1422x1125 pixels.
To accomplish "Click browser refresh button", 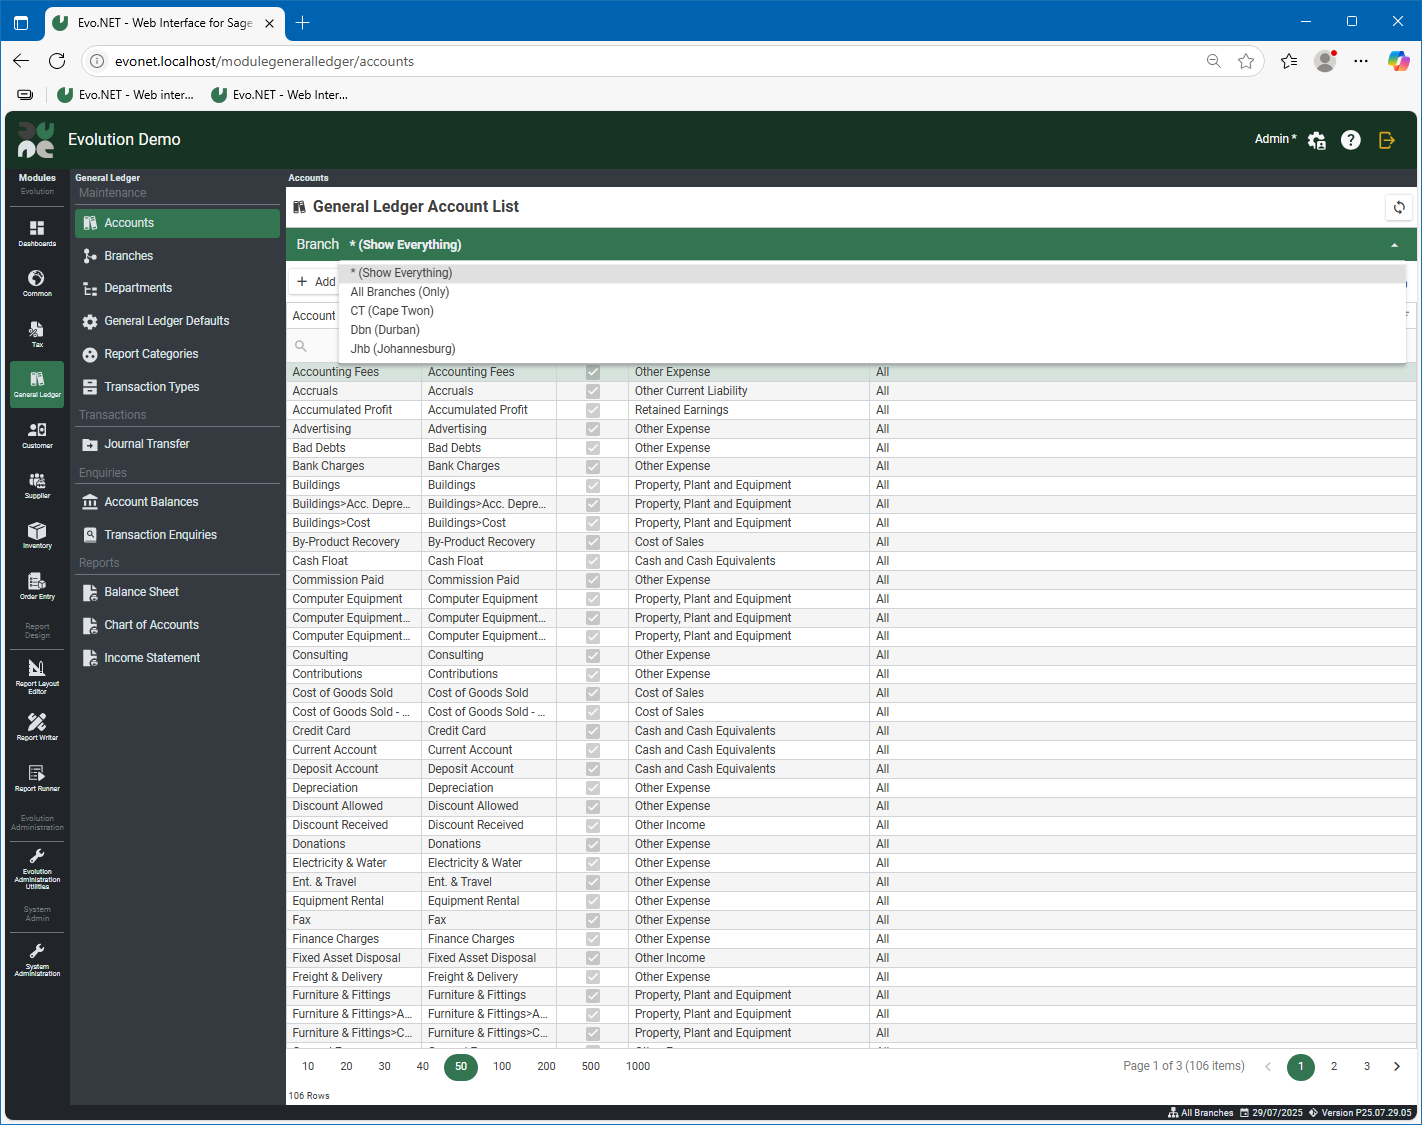I will click(57, 61).
